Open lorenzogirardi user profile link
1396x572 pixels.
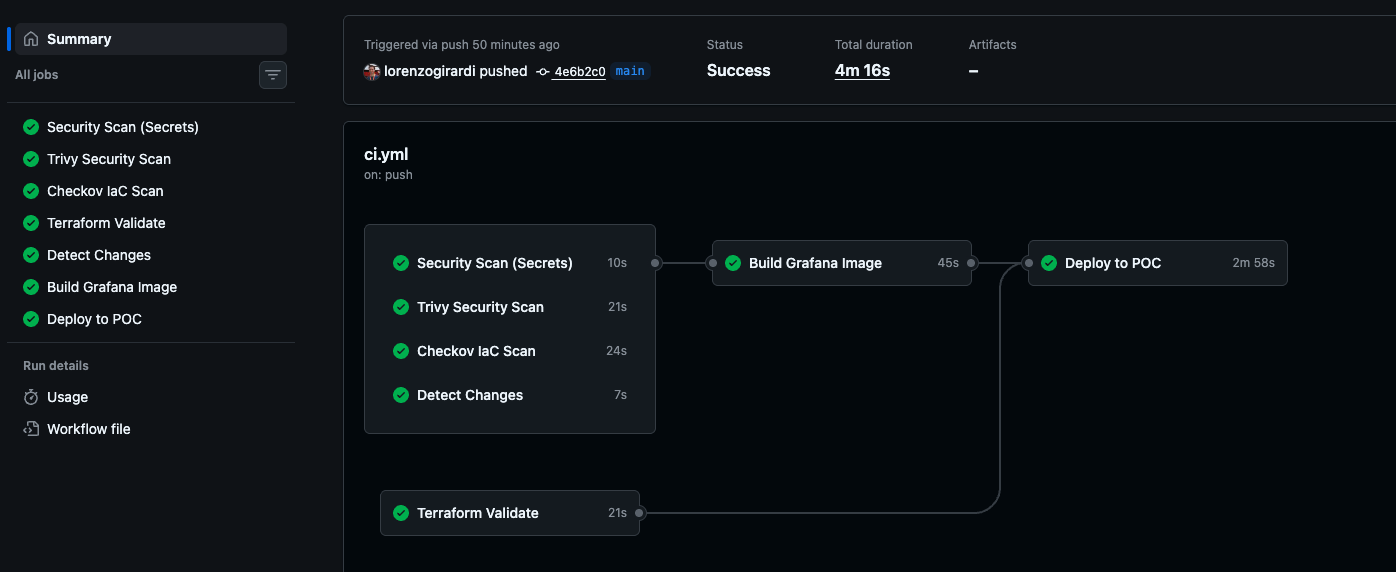tap(429, 71)
